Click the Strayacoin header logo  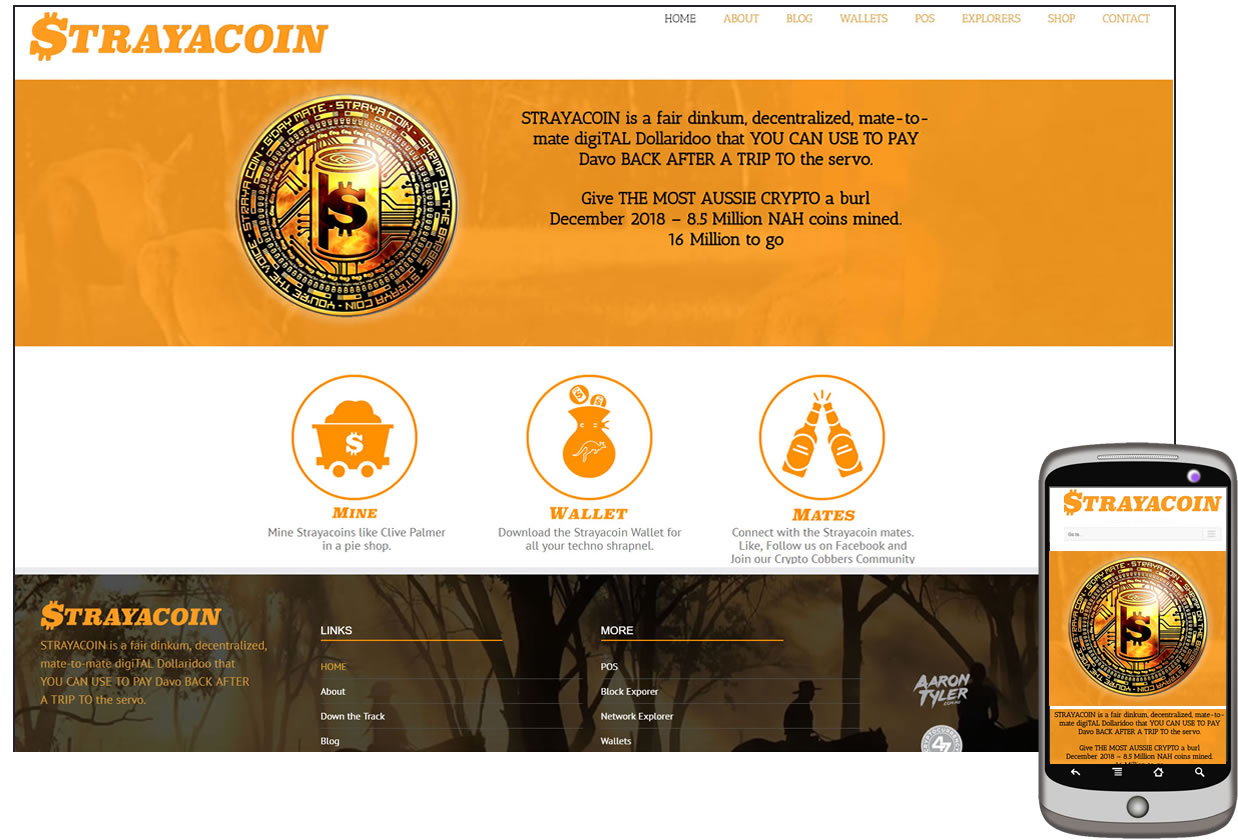coord(179,37)
